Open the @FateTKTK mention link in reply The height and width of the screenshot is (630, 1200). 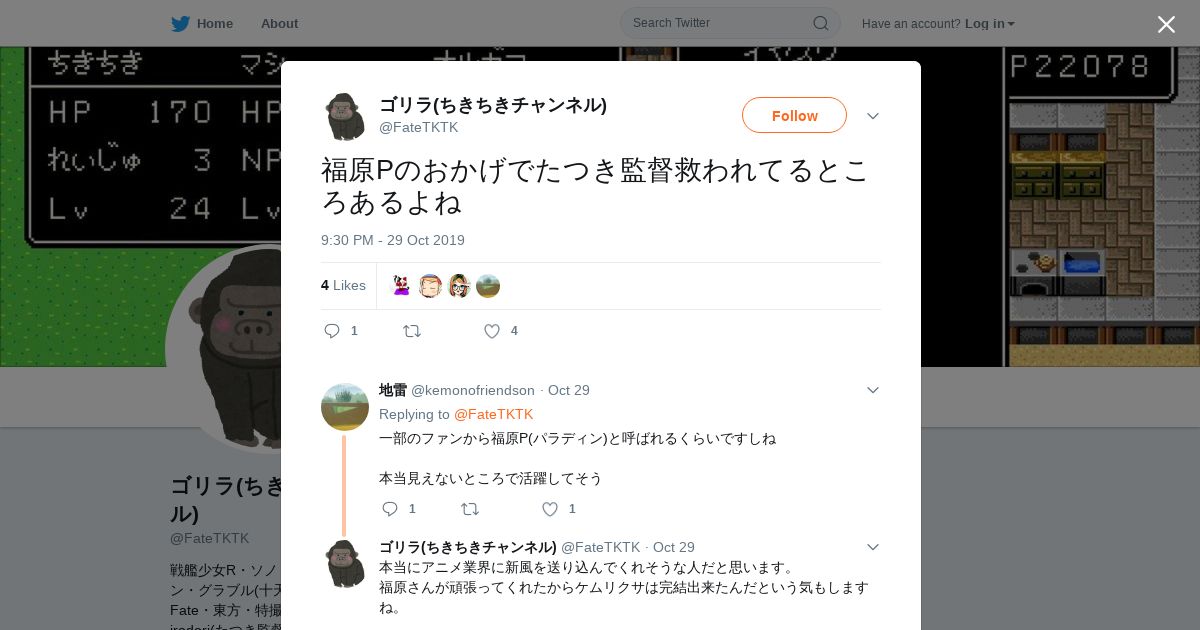[x=494, y=414]
